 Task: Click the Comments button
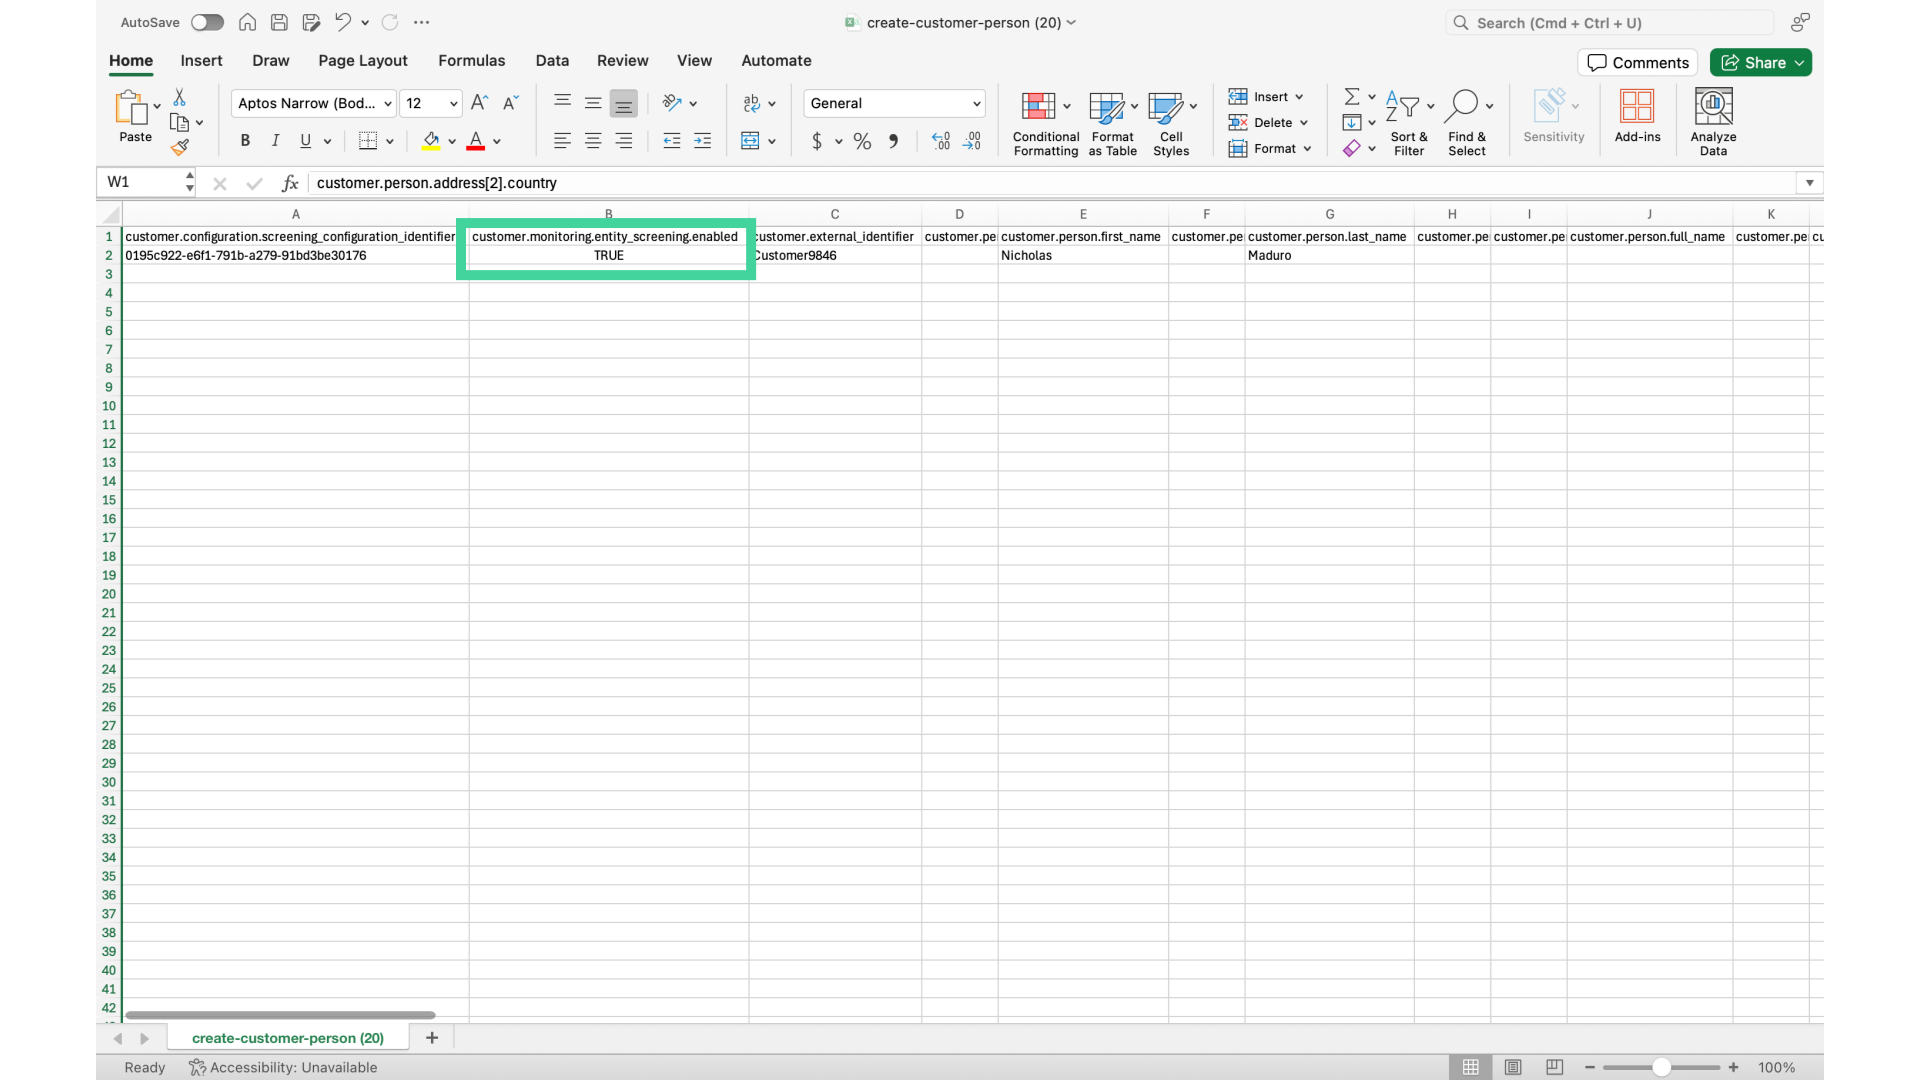coord(1637,62)
